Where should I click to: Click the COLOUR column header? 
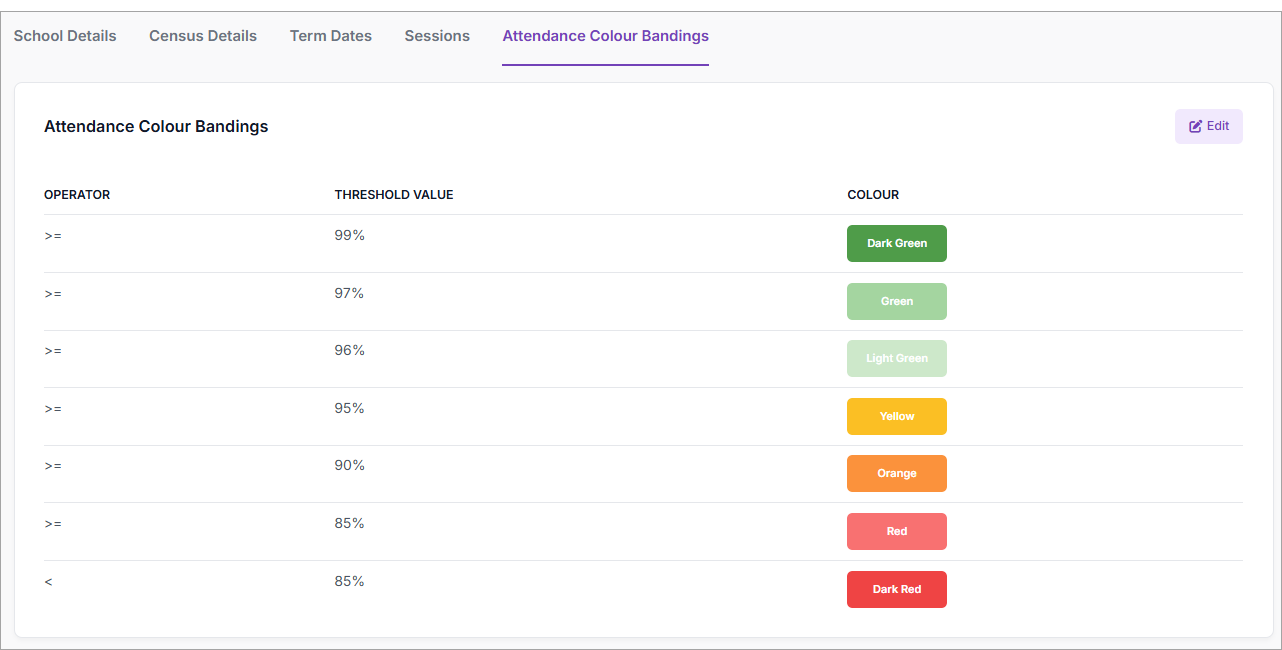pyautogui.click(x=873, y=195)
